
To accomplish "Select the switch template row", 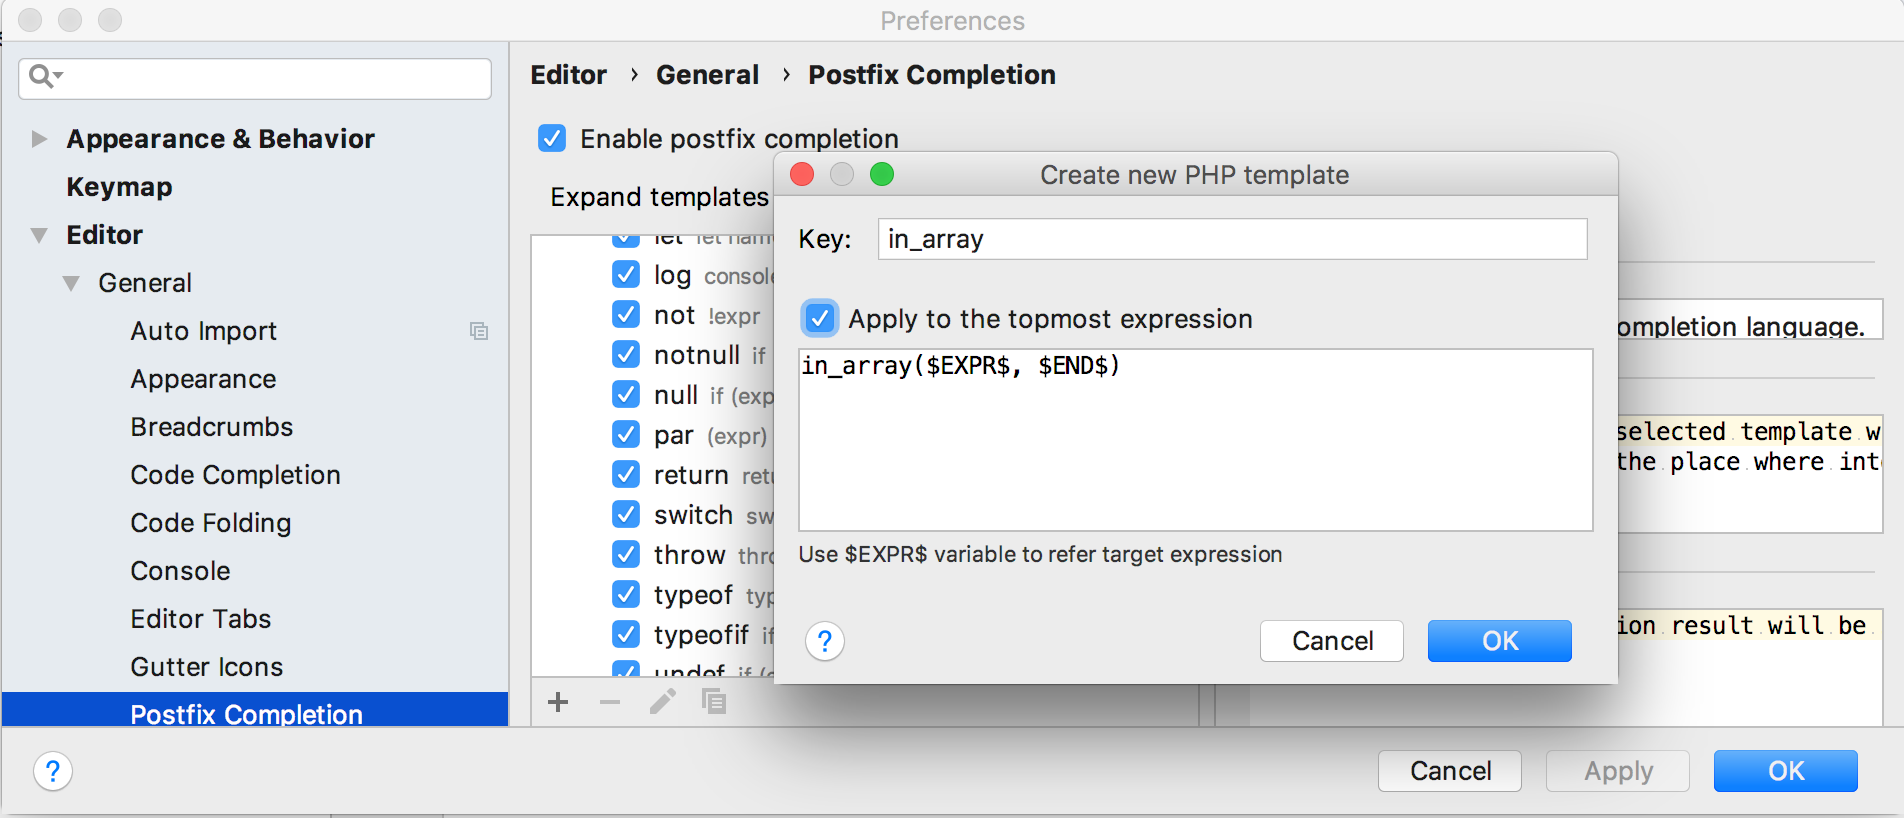I will [x=693, y=514].
